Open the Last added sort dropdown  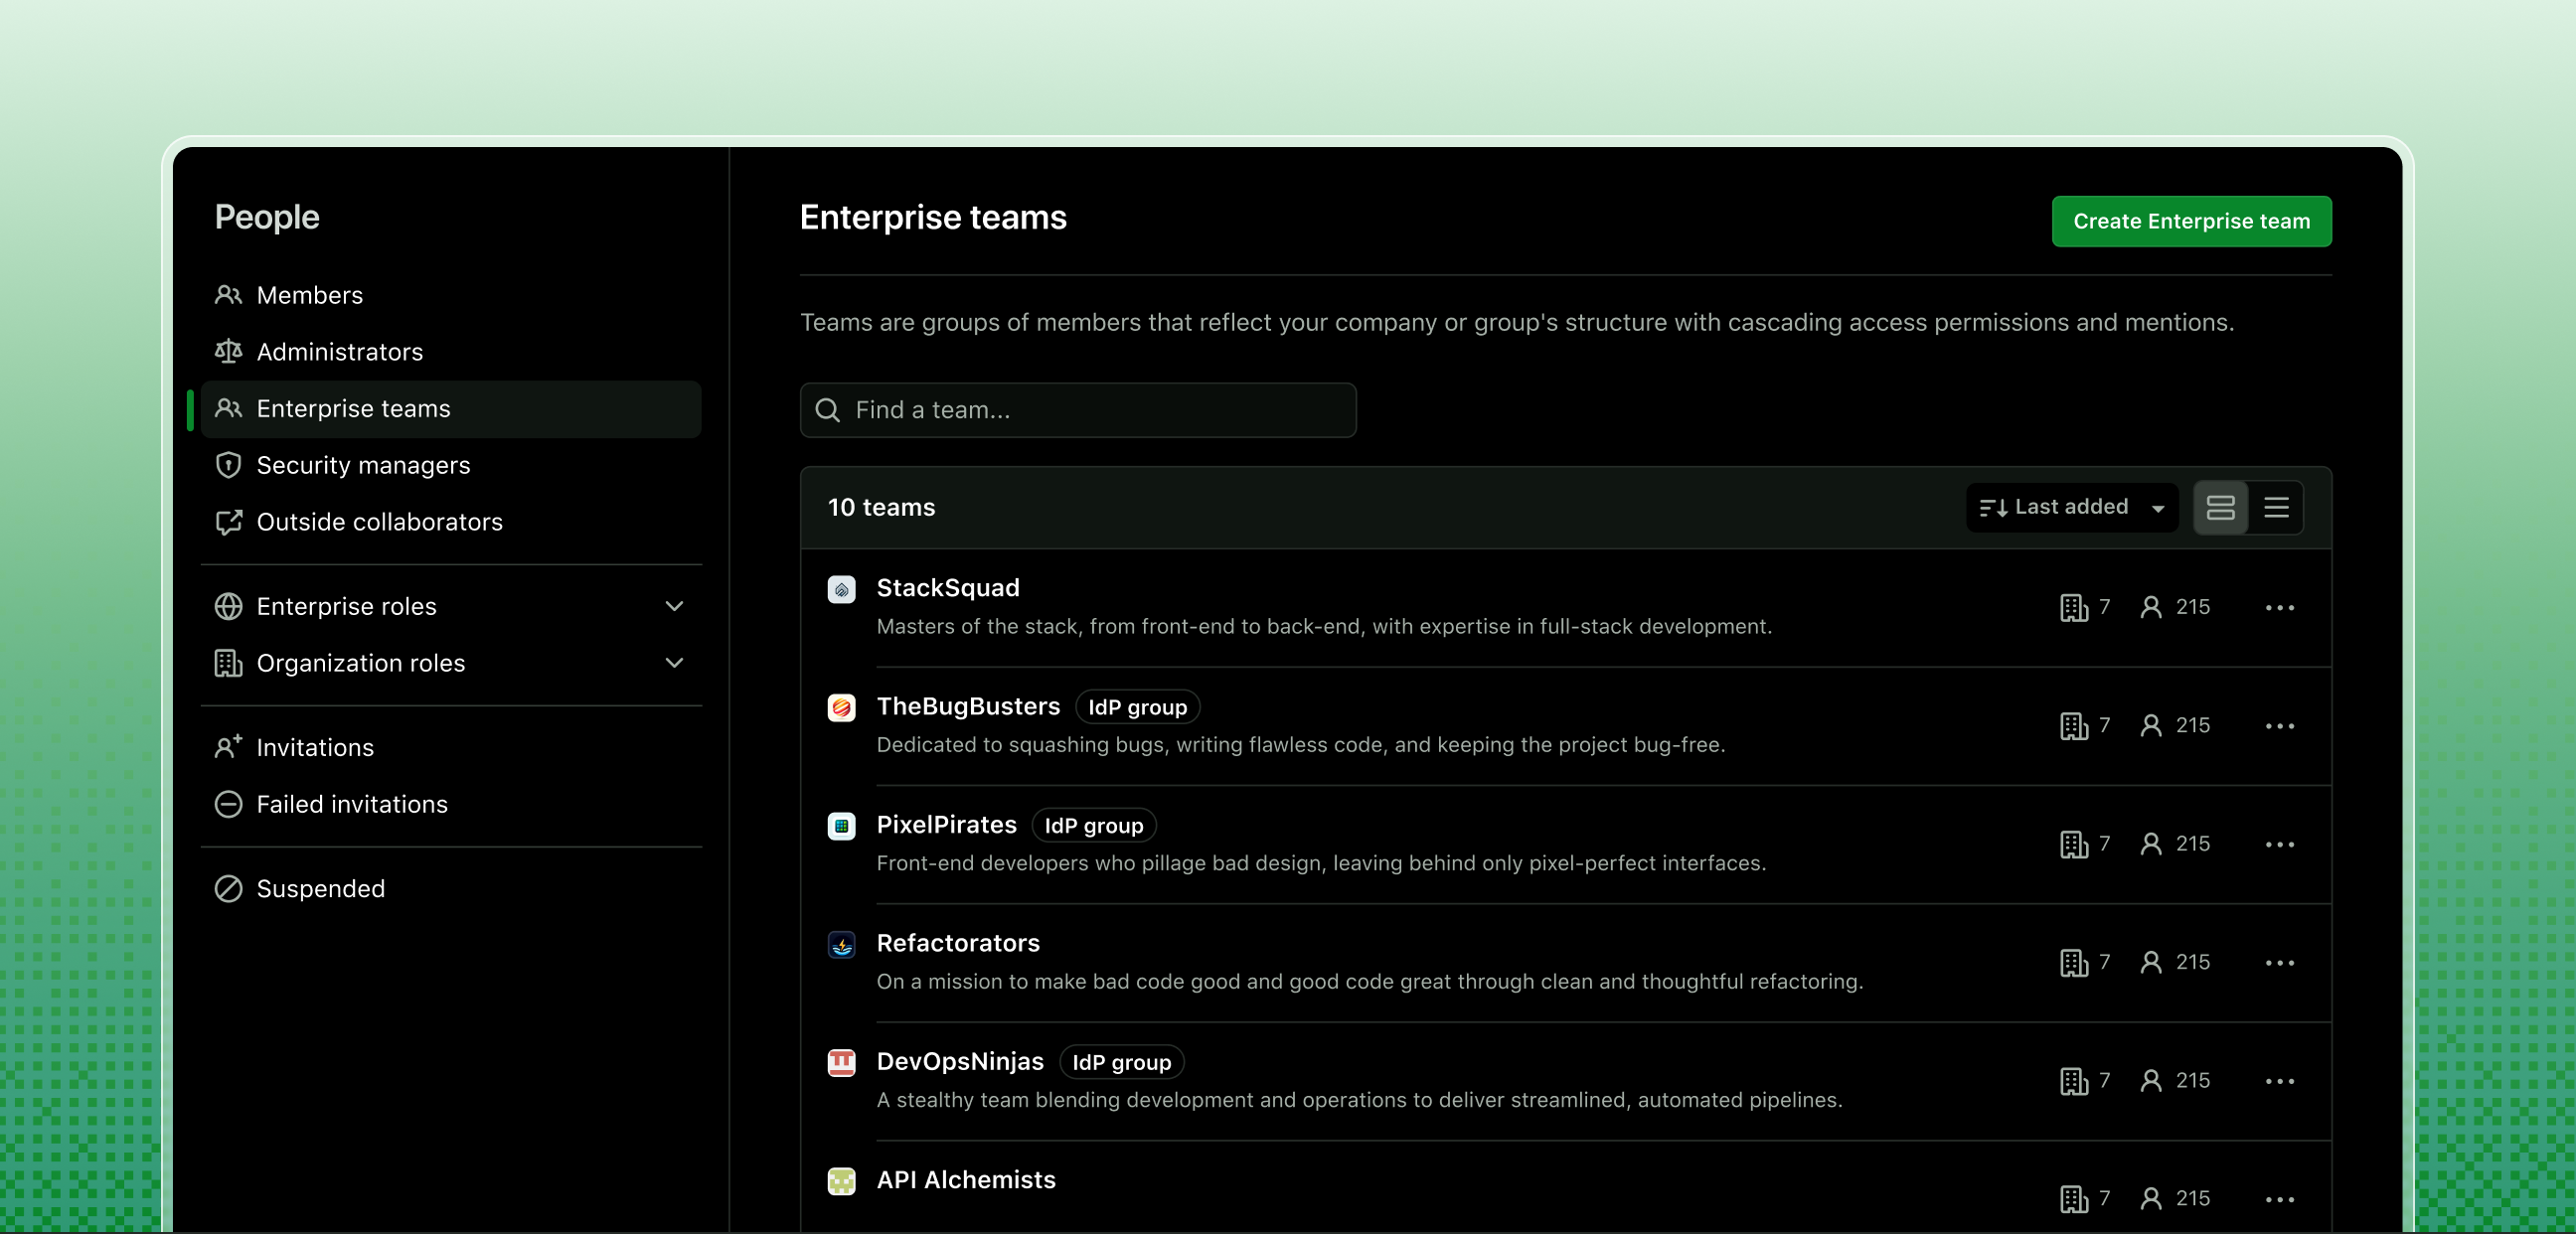point(2071,507)
